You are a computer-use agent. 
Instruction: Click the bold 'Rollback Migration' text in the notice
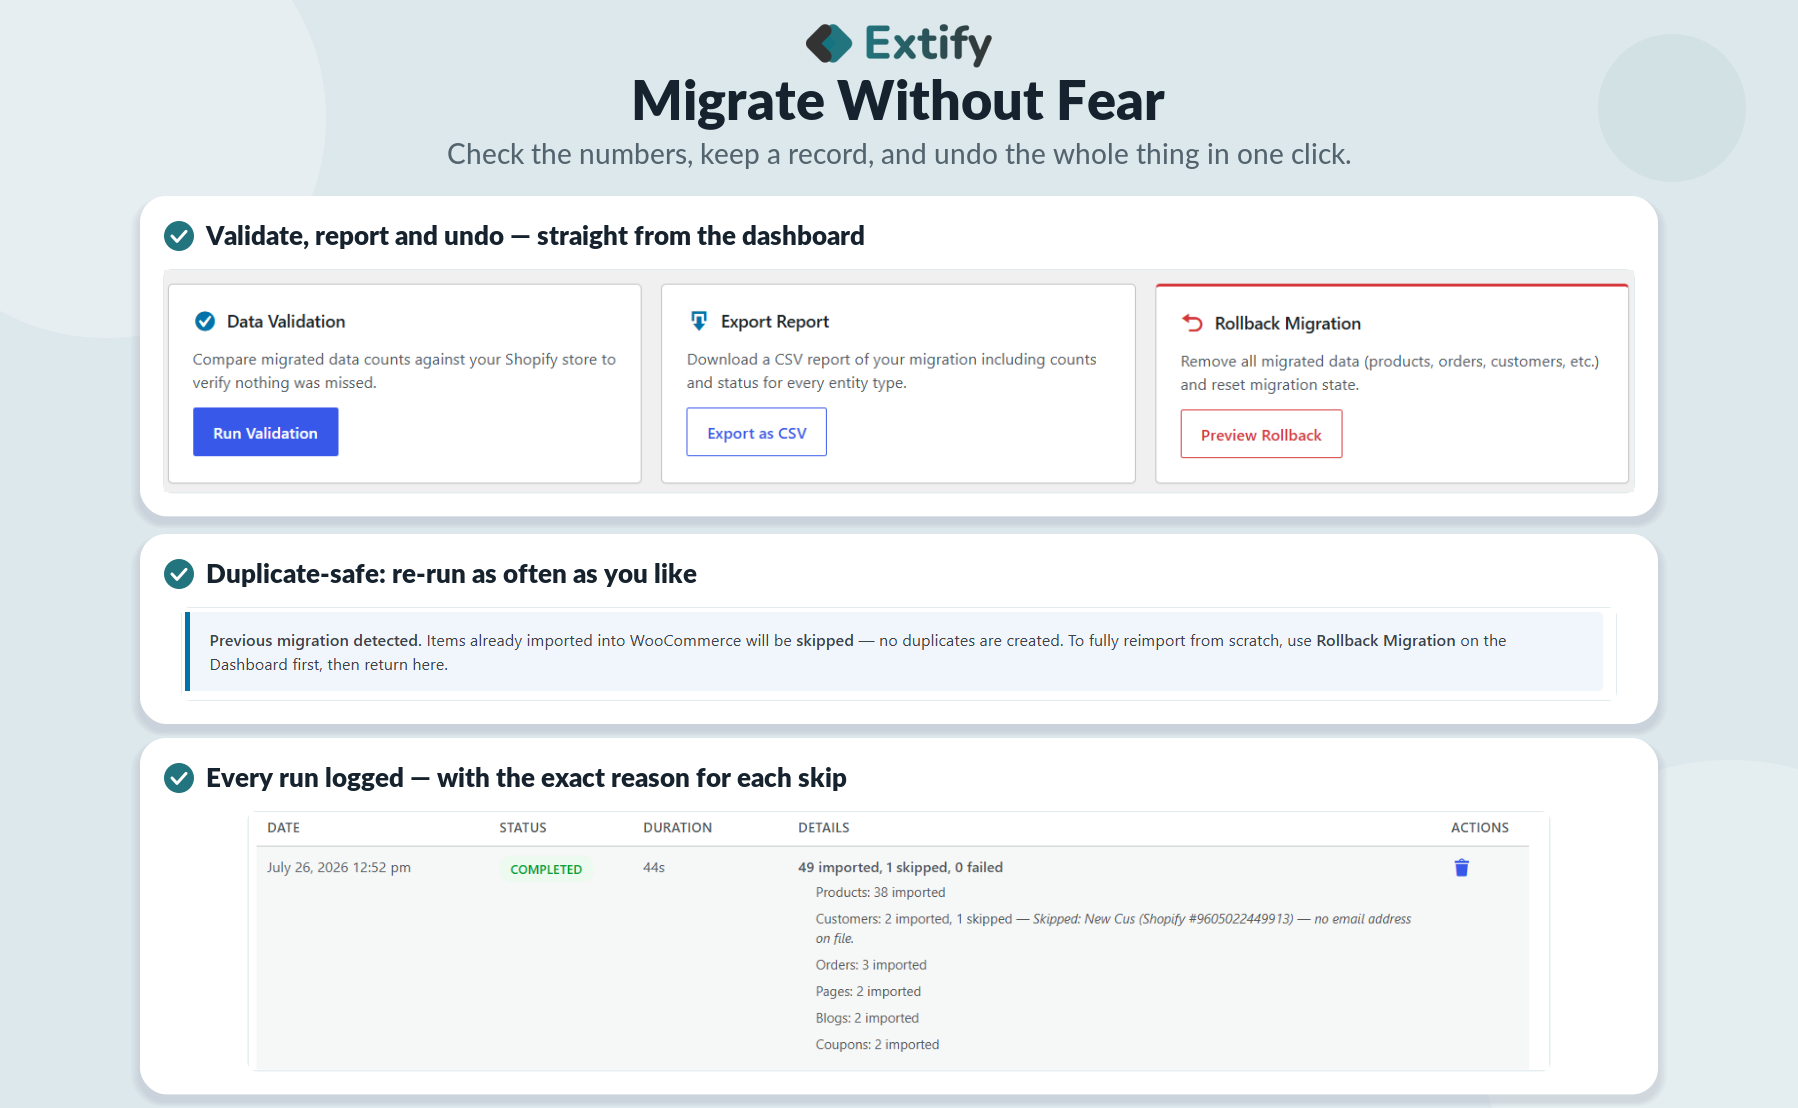pyautogui.click(x=1386, y=641)
